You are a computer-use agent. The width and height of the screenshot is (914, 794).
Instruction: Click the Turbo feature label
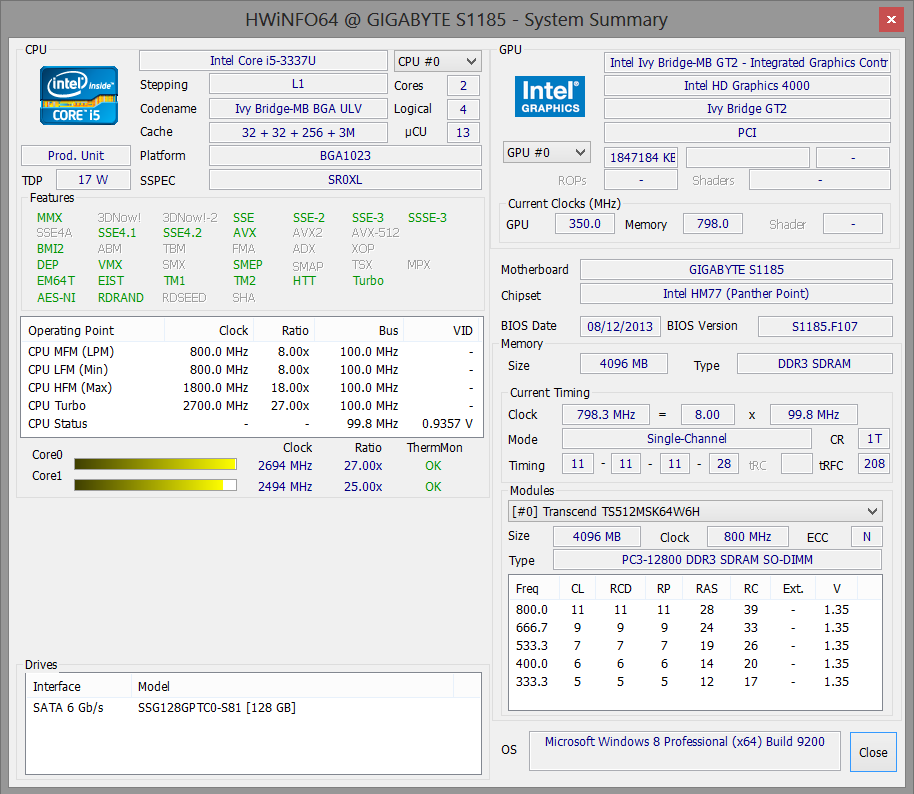coord(368,280)
